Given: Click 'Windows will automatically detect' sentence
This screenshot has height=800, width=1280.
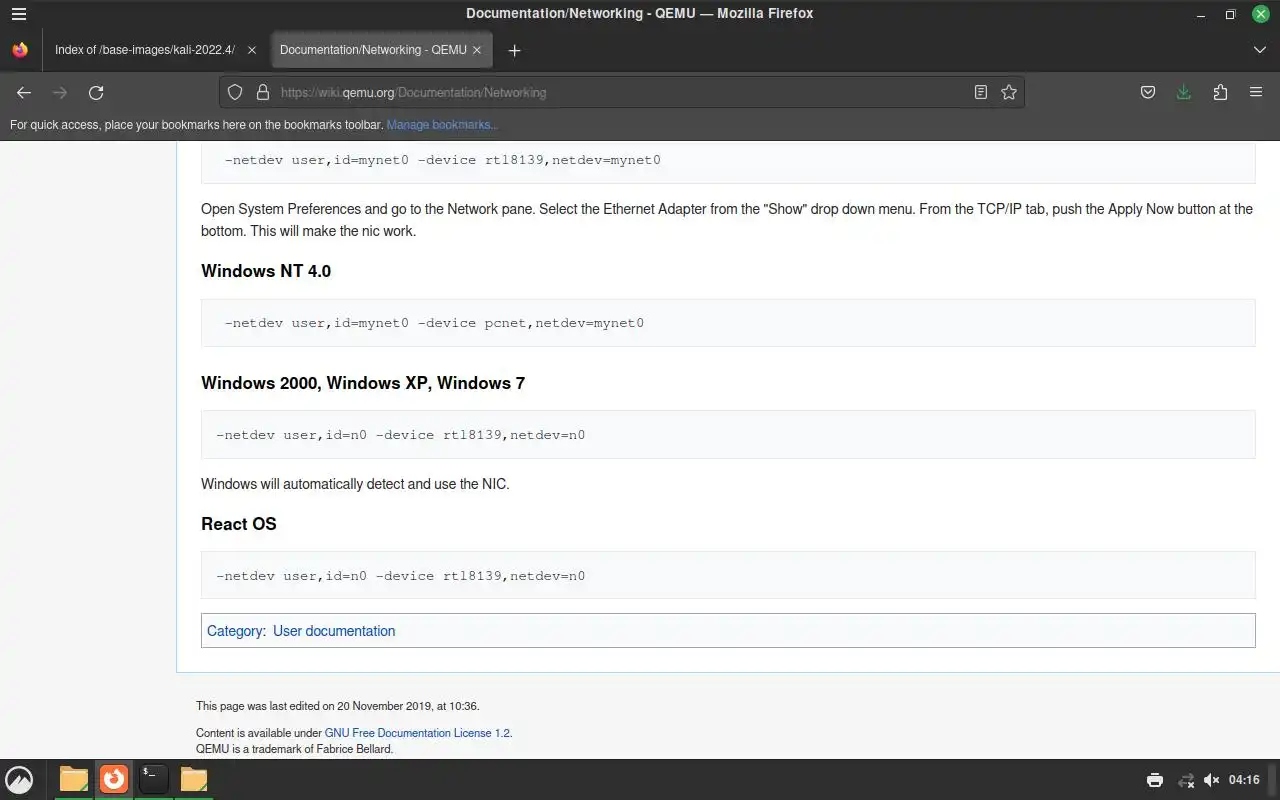Looking at the screenshot, I should 355,484.
